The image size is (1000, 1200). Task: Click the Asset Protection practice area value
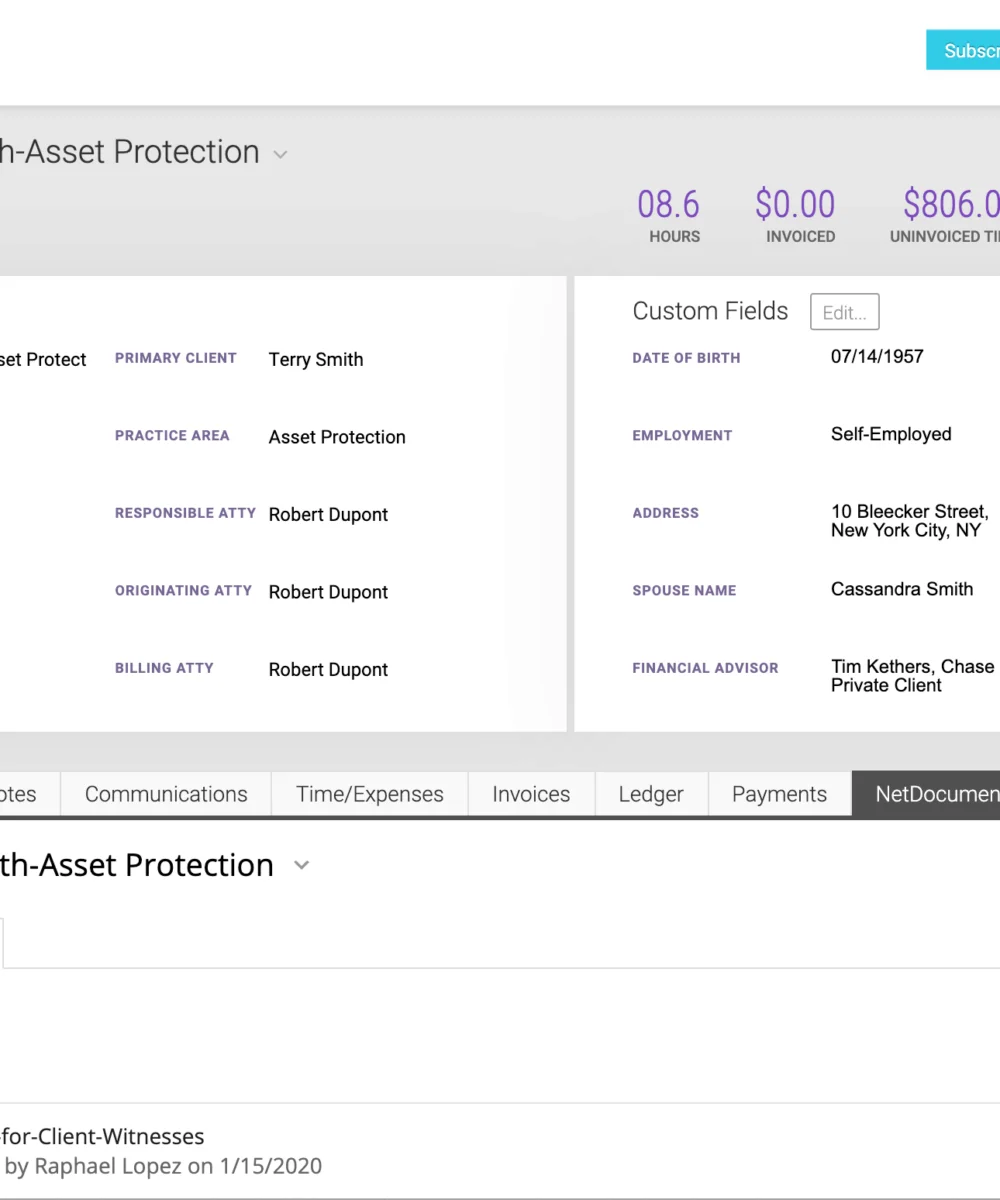337,437
